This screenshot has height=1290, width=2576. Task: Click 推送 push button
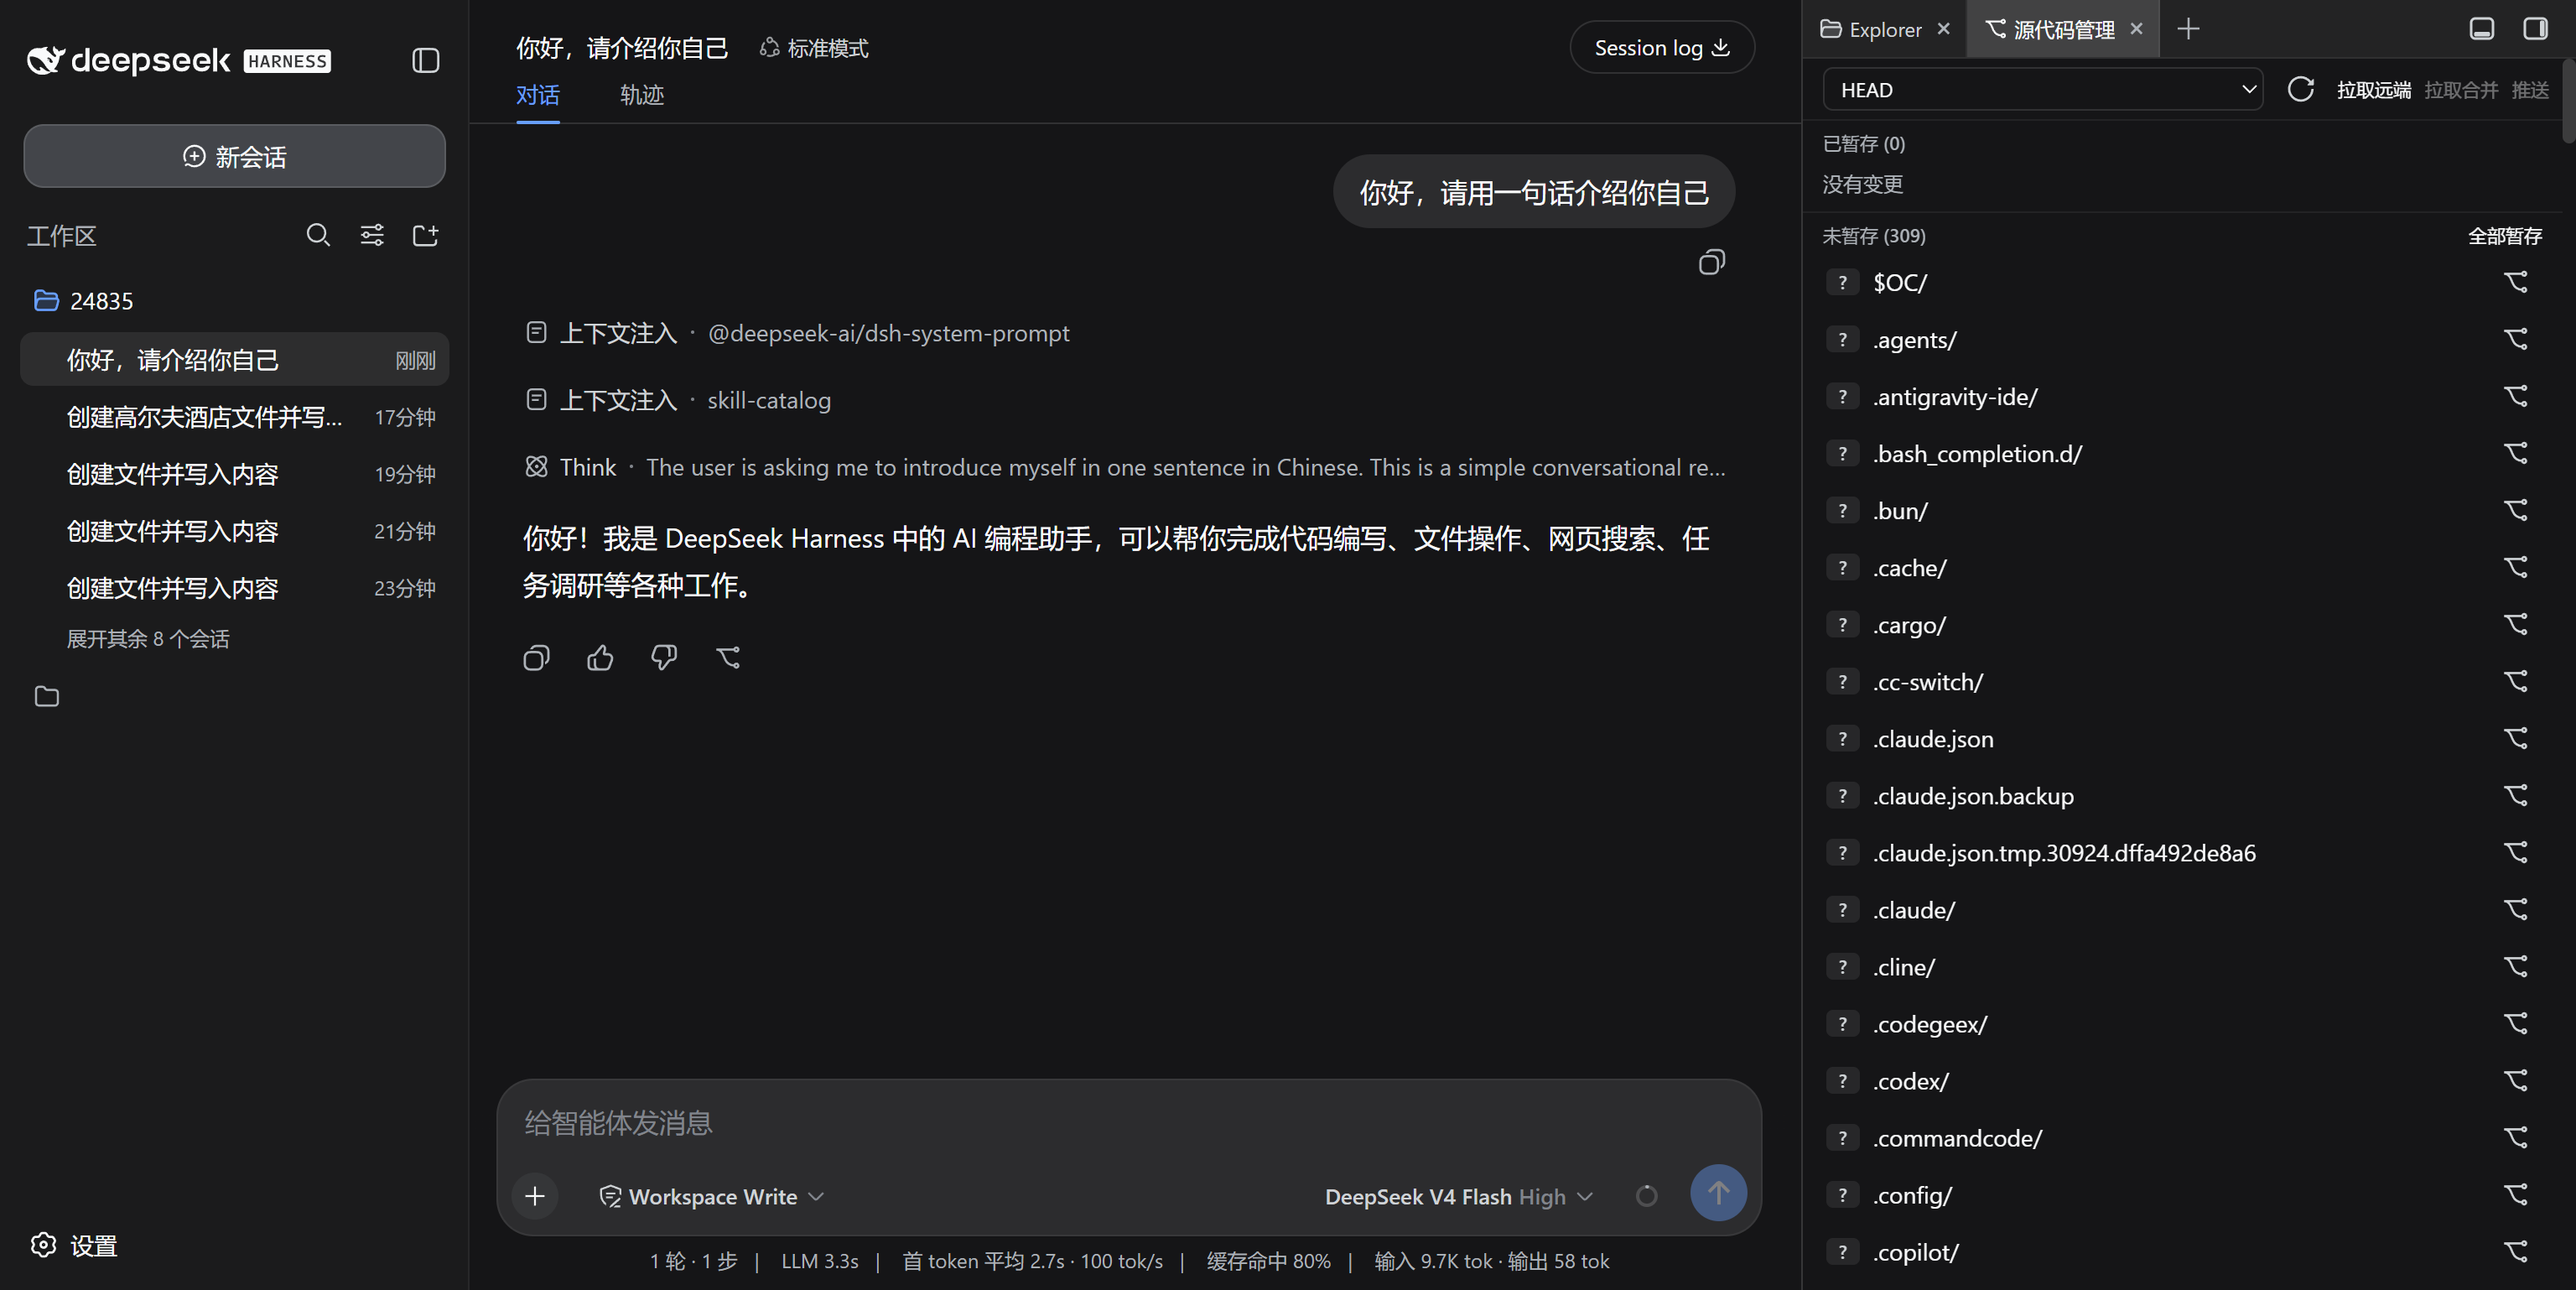click(2529, 90)
